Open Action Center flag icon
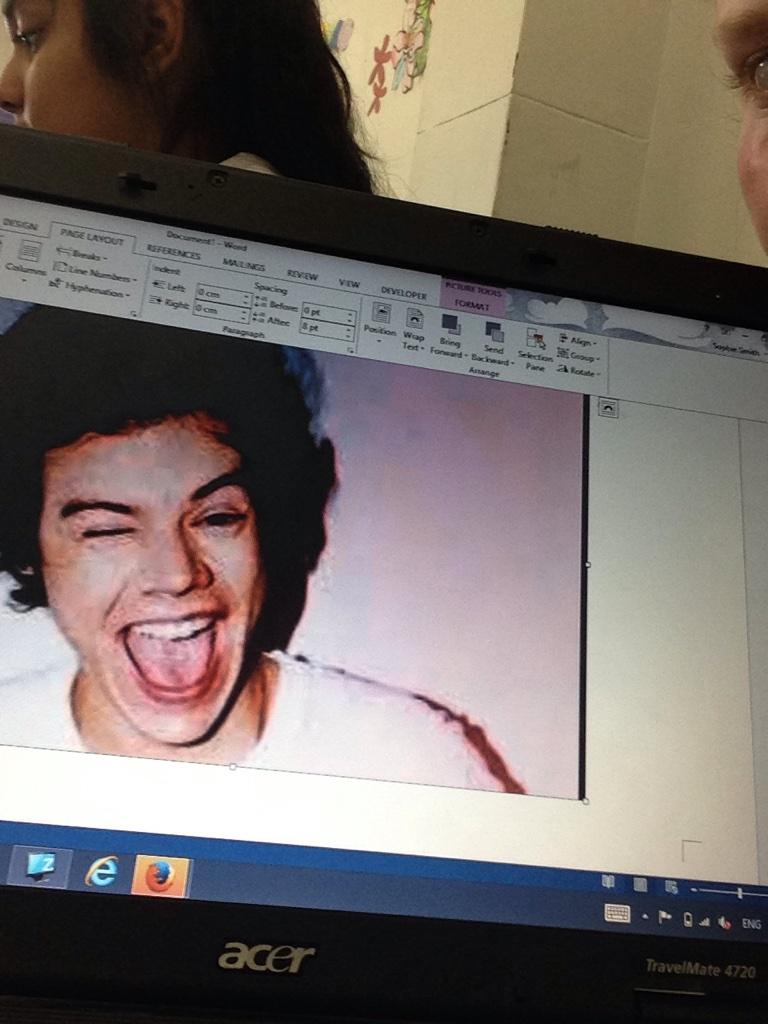Screen dimensions: 768x1024 (665, 918)
